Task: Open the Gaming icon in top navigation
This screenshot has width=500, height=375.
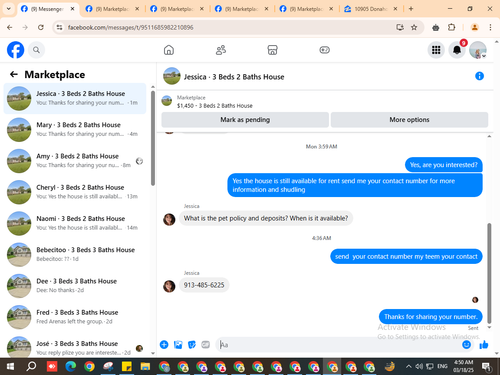Action: (324, 50)
